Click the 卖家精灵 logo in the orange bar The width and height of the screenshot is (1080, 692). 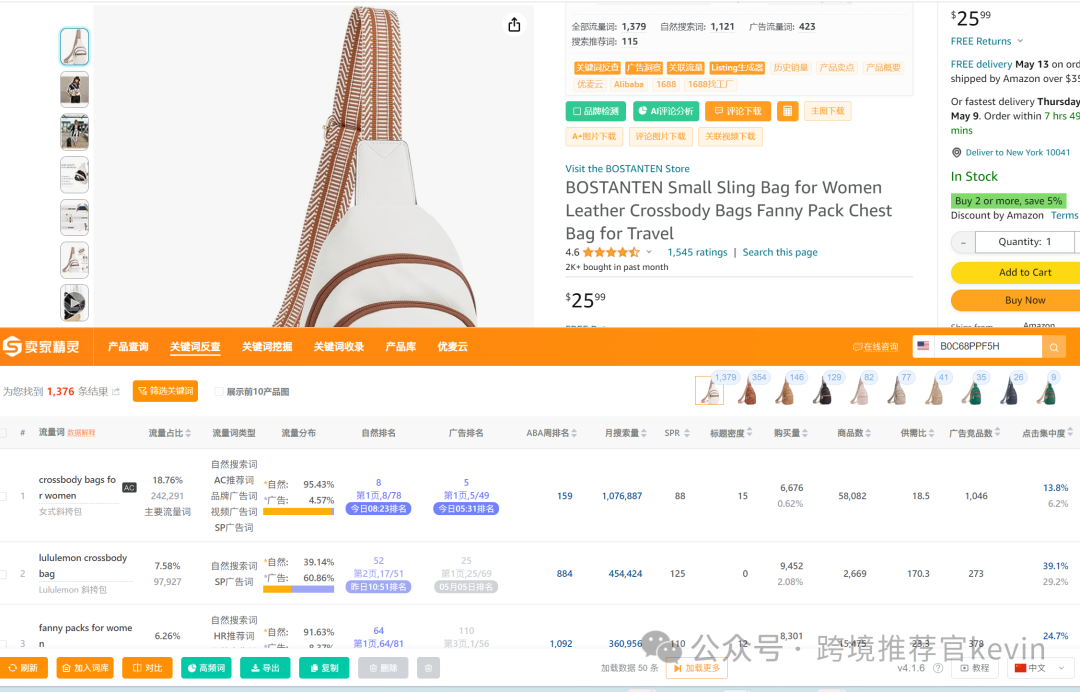click(x=41, y=346)
